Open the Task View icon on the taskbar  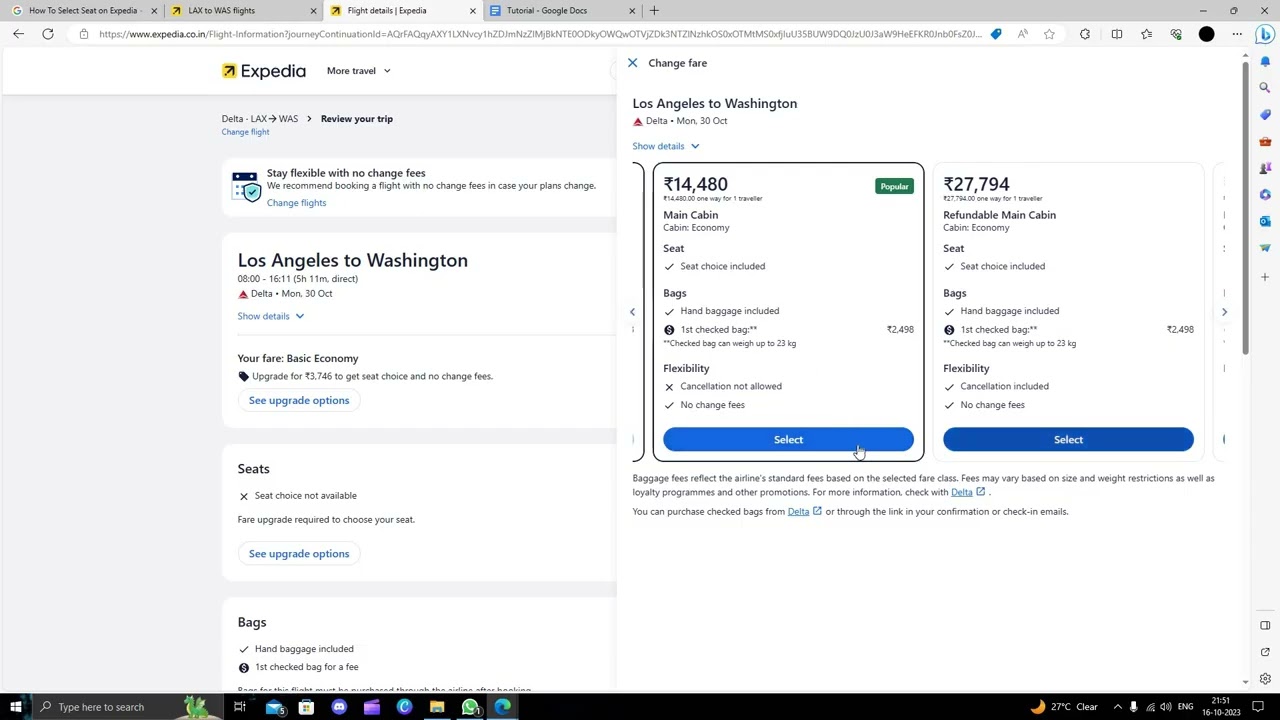tap(240, 707)
